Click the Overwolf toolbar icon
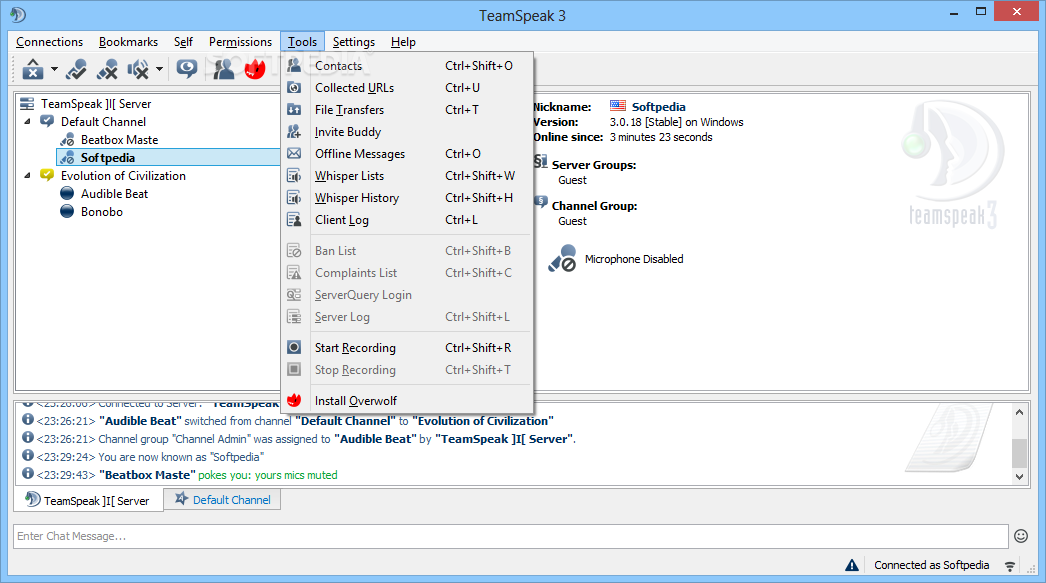Screen dimensions: 1046x583 point(255,68)
